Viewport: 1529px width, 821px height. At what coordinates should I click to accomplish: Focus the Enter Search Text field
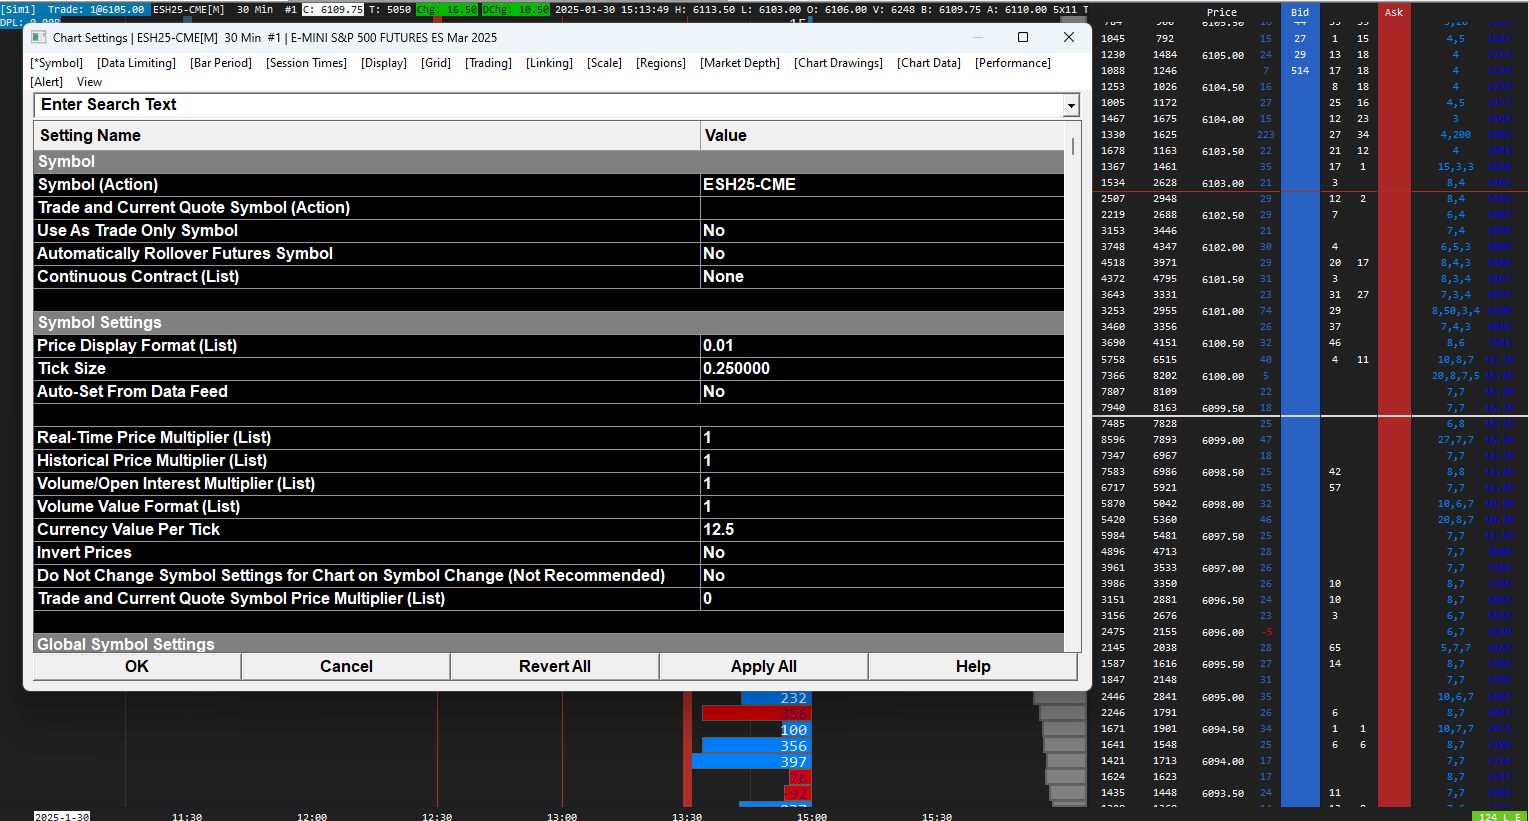point(548,105)
